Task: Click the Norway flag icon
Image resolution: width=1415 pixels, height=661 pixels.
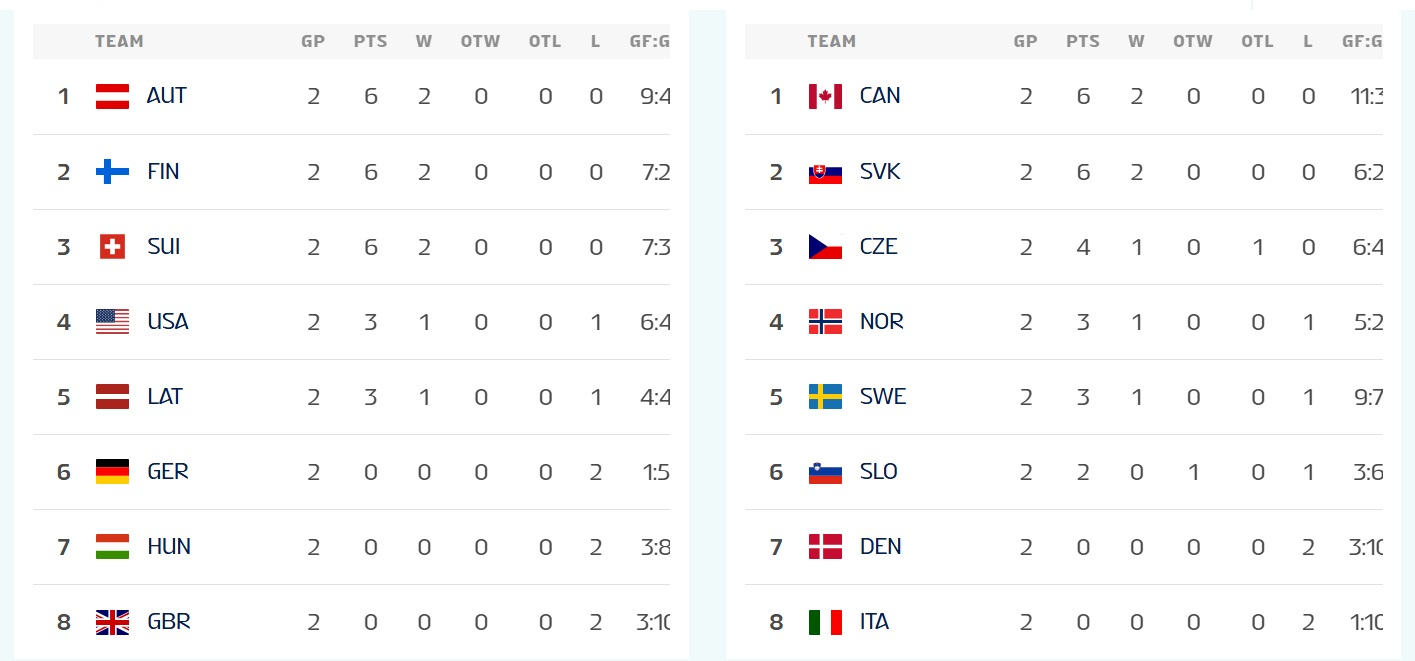Action: pos(825,321)
